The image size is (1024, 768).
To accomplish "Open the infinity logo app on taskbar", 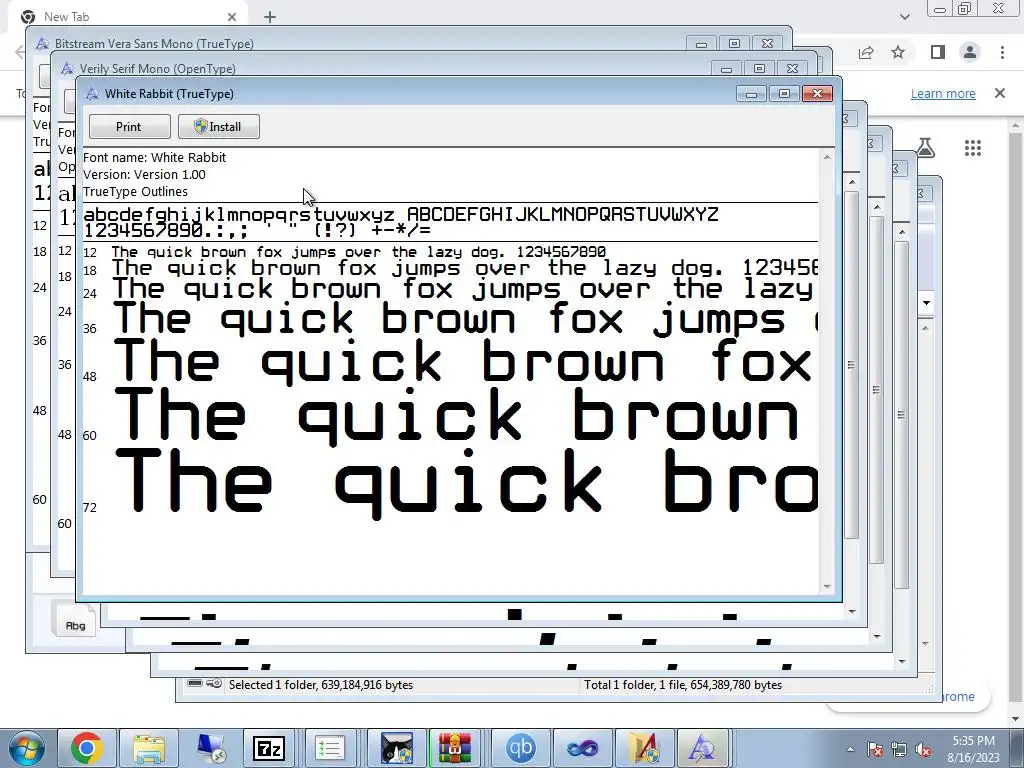I will coord(583,748).
